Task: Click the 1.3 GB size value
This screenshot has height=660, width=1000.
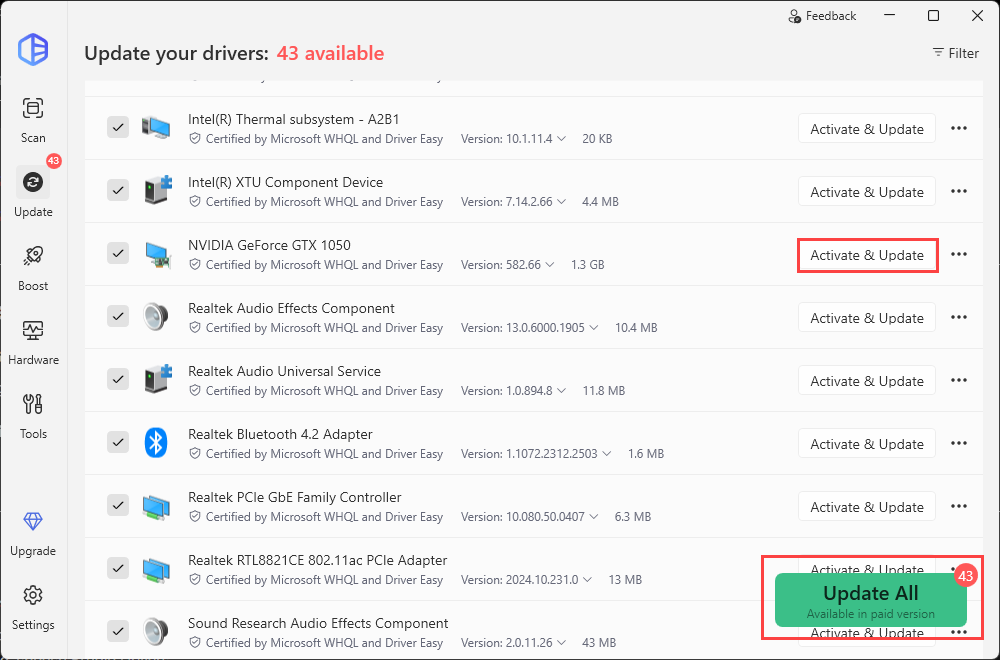Action: (x=587, y=265)
